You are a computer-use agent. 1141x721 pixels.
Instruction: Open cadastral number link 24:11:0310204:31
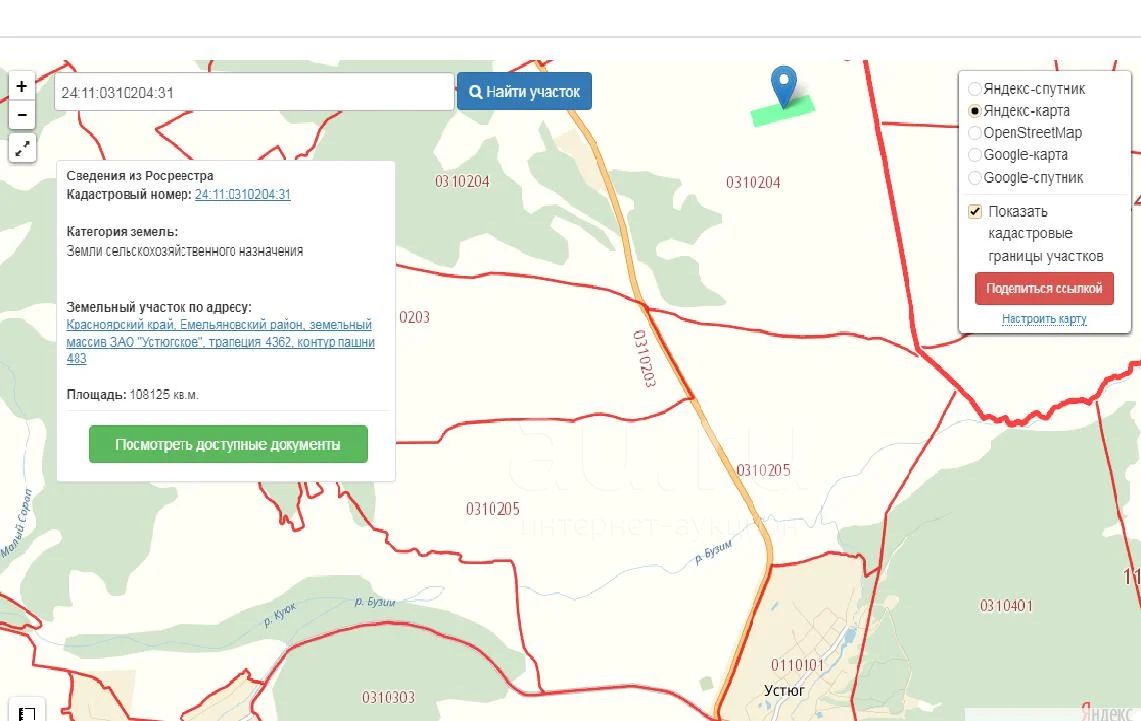point(242,194)
